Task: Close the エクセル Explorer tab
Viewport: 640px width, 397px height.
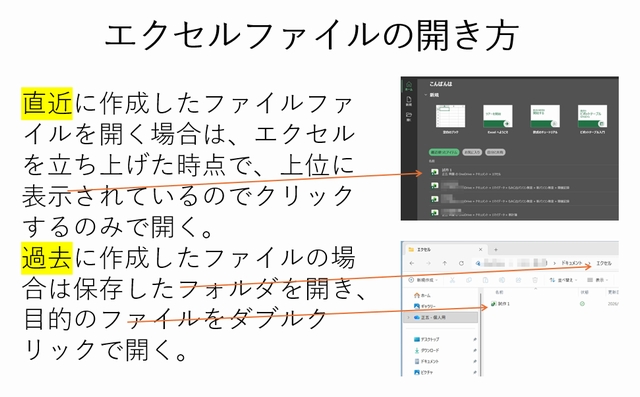Action: click(480, 249)
